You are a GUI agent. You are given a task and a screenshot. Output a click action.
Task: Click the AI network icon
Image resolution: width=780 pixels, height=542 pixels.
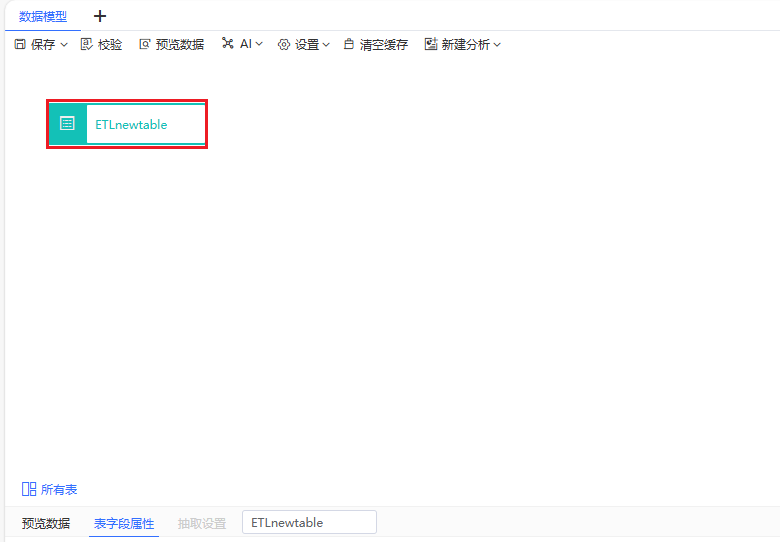click(227, 43)
